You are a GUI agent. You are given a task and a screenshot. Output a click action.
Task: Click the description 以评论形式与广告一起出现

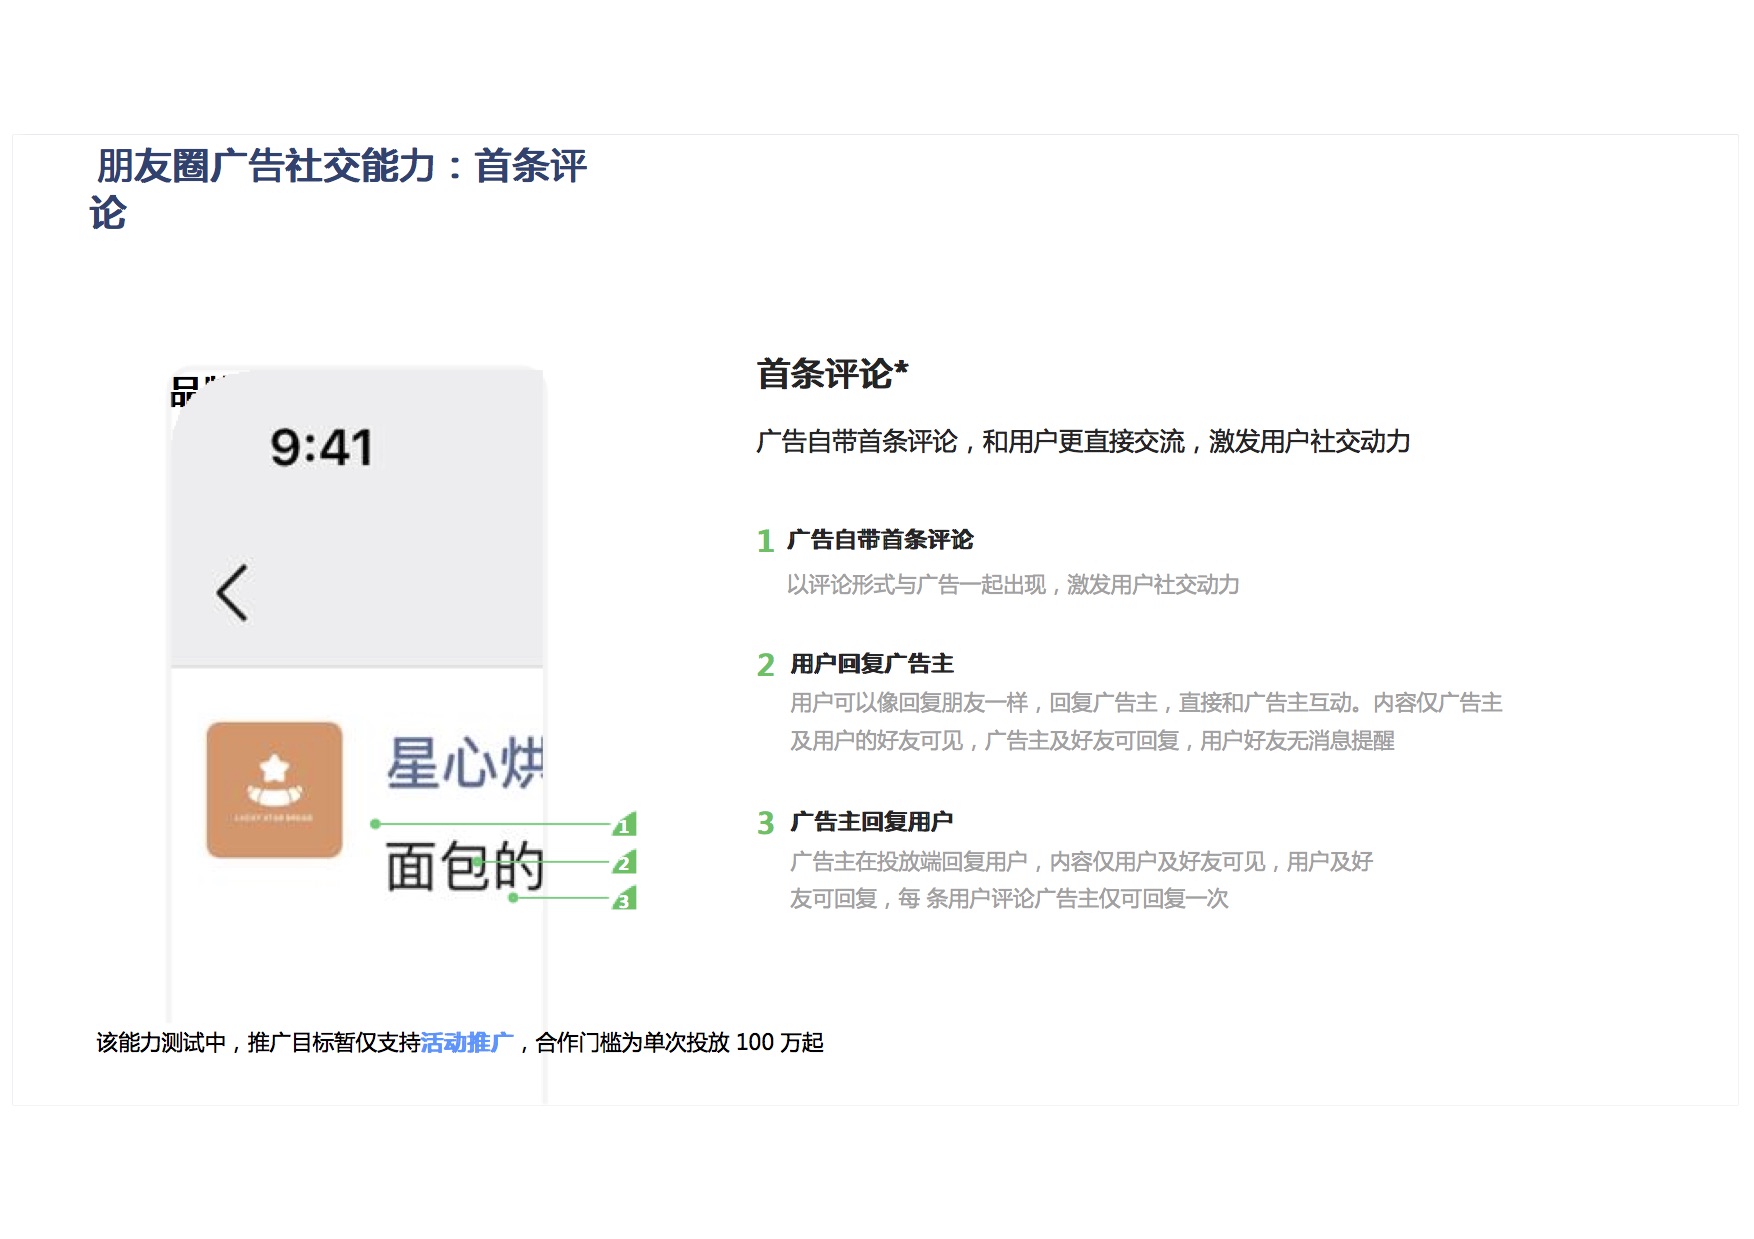1012,585
